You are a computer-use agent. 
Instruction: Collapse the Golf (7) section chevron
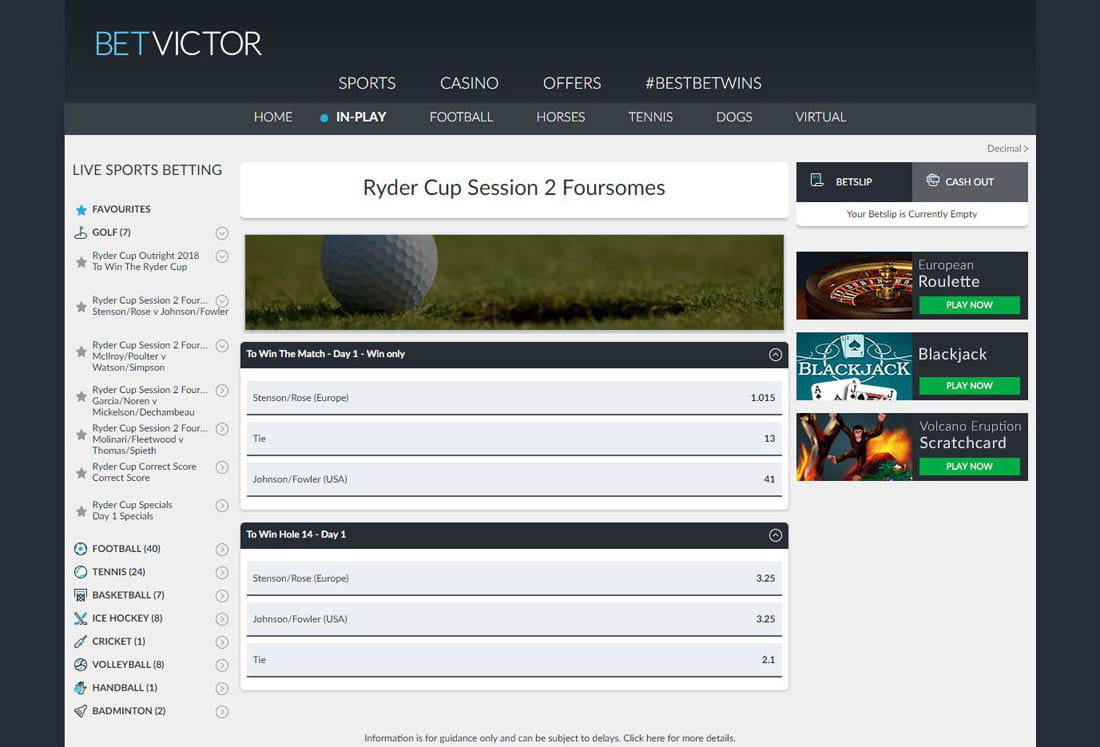pyautogui.click(x=222, y=233)
